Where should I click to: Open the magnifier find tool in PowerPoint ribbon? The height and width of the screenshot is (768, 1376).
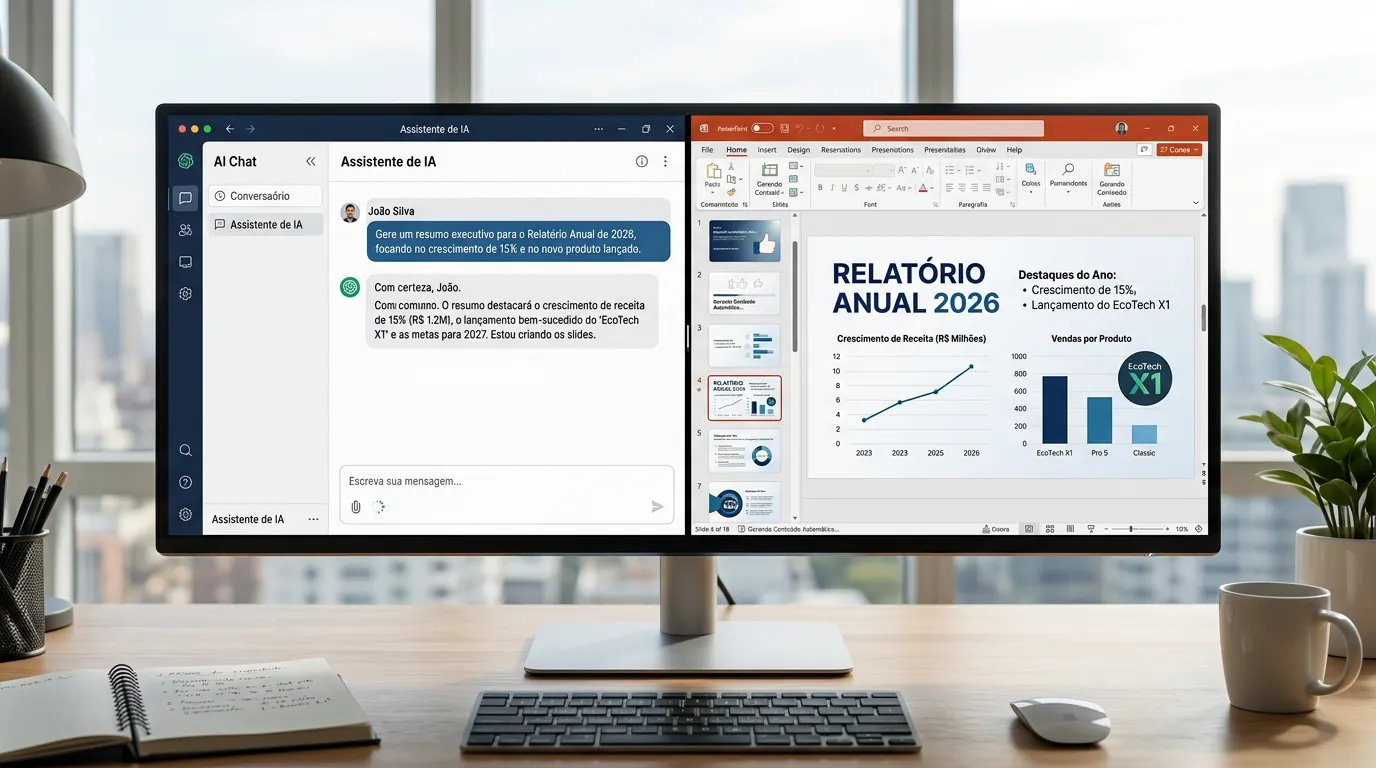pos(1068,170)
